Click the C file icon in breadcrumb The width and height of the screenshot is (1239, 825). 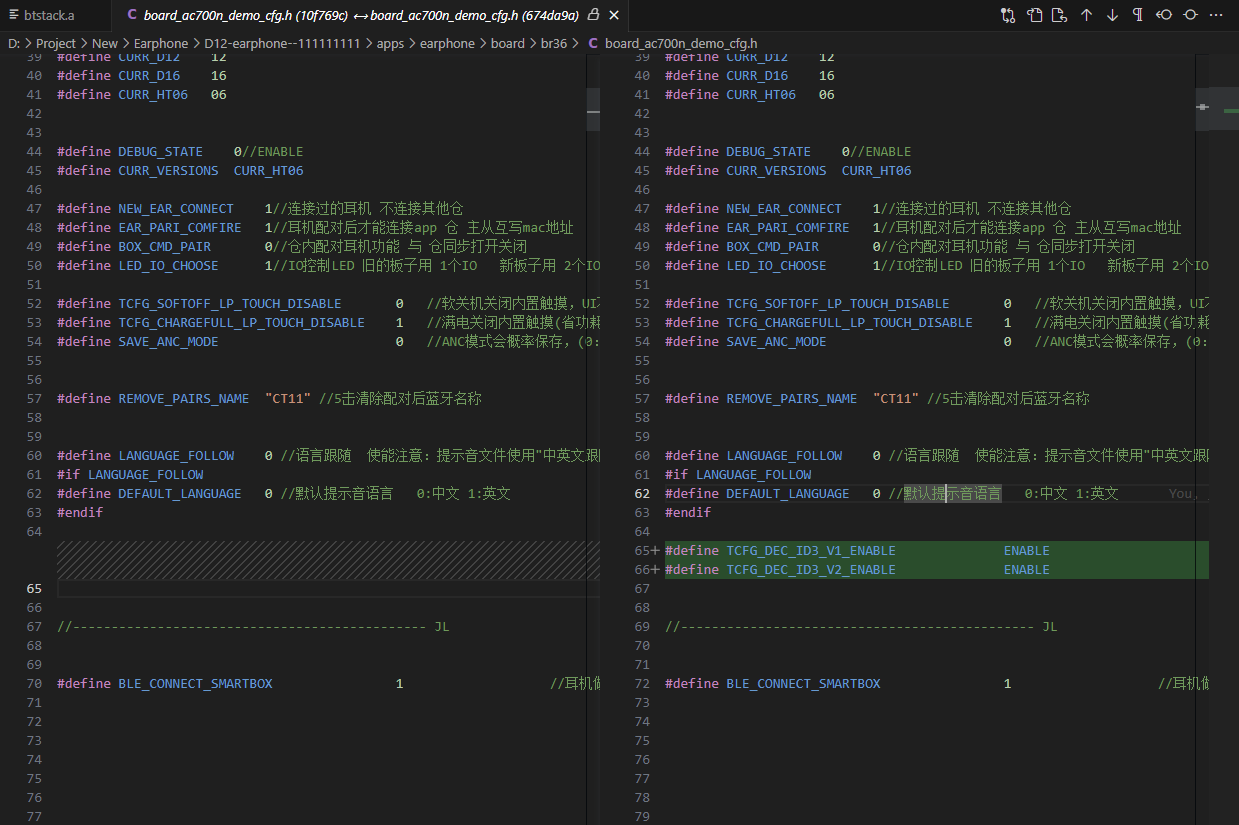point(594,43)
